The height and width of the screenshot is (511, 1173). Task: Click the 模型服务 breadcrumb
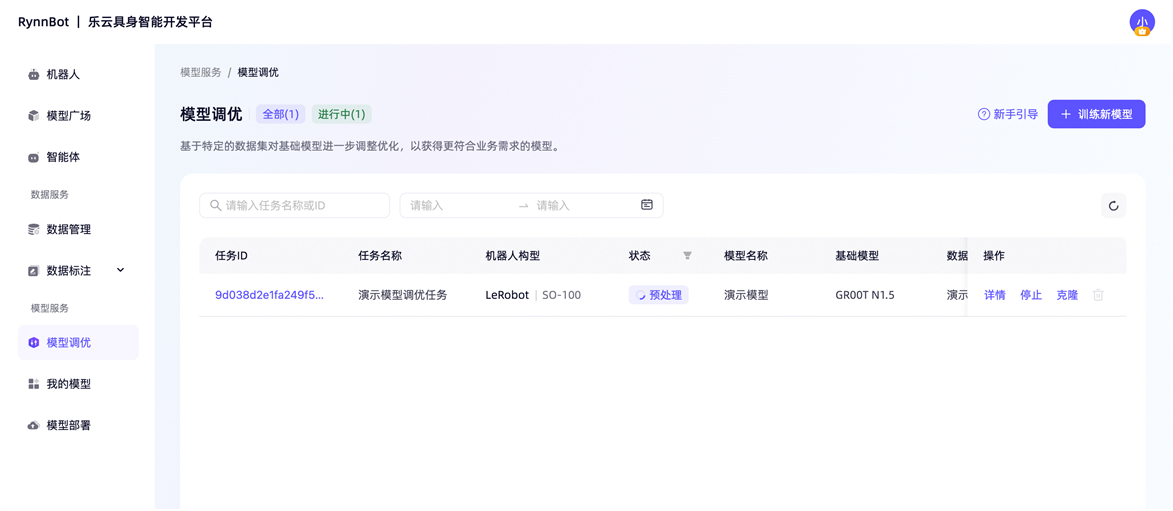click(200, 73)
